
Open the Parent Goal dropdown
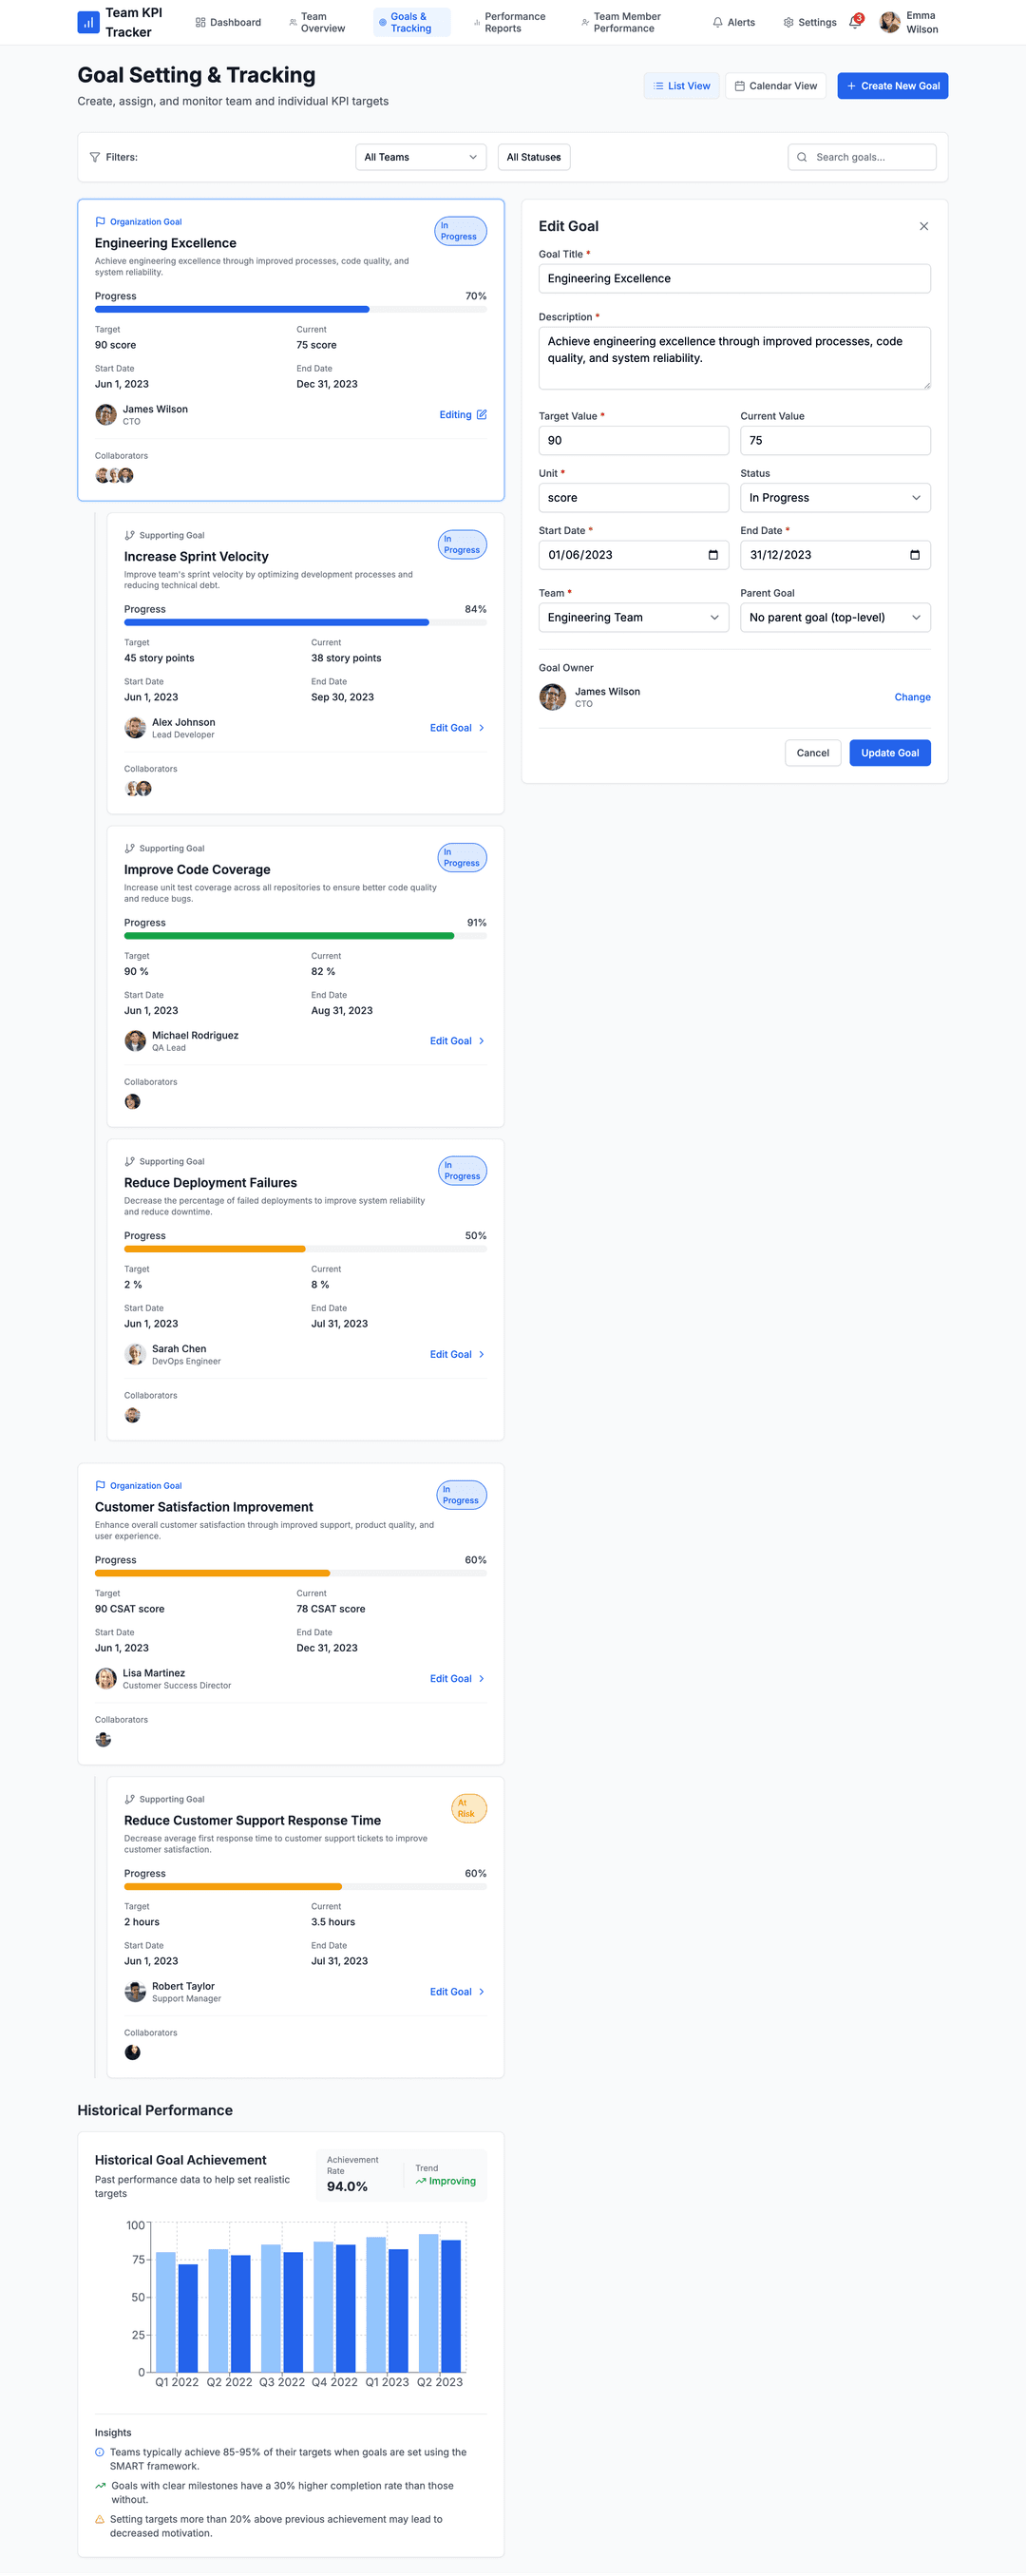834,617
